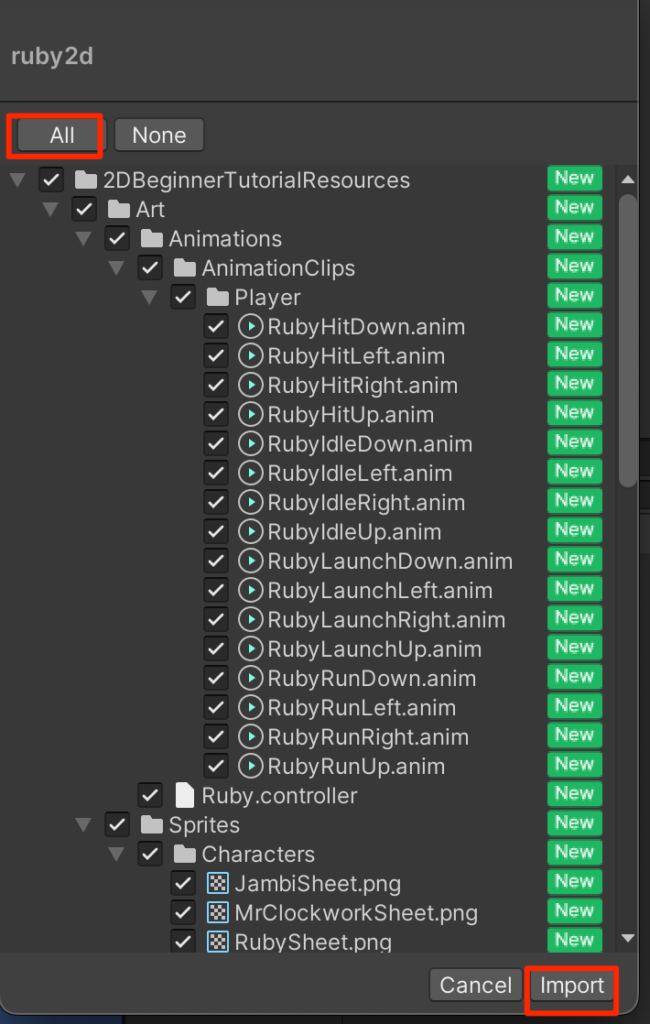Click the RubySheet.png sprite icon
This screenshot has height=1024, width=650.
[218, 942]
